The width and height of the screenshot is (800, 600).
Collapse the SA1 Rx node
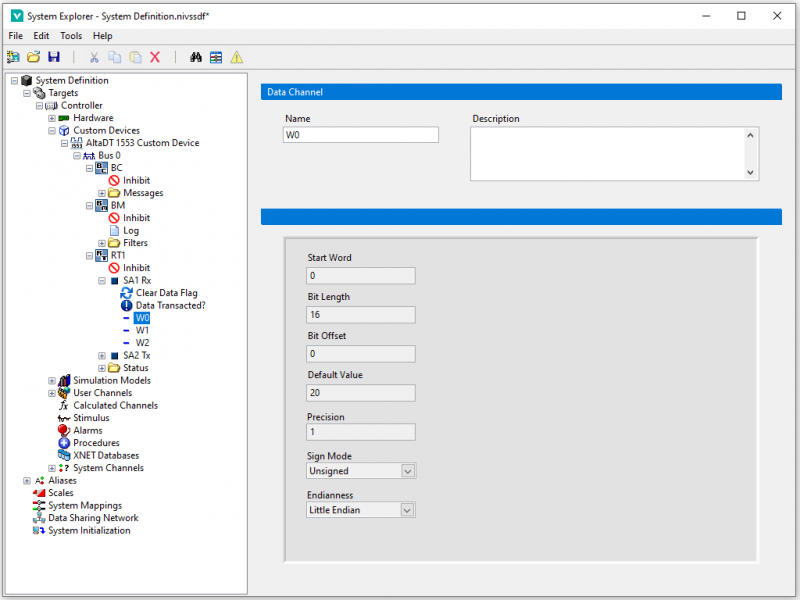[102, 281]
